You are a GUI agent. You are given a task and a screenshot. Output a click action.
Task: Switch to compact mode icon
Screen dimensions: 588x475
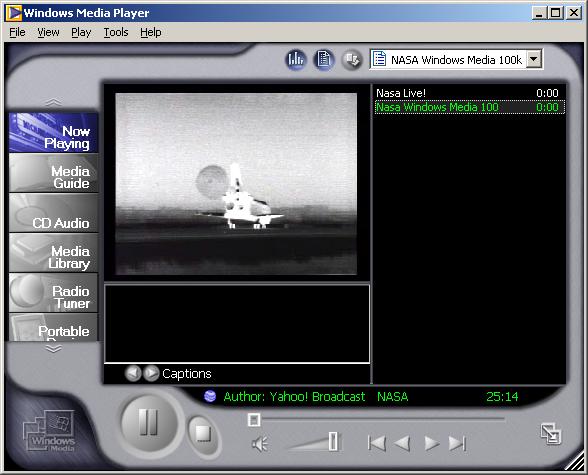tap(550, 434)
